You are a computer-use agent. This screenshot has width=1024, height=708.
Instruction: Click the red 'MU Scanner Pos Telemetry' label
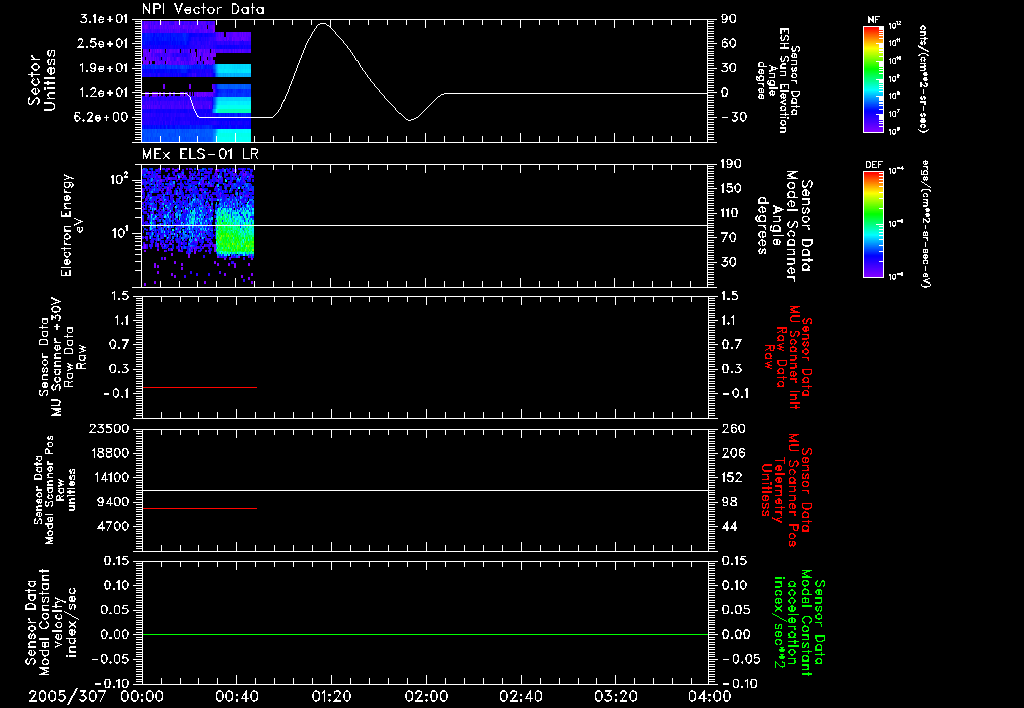(786, 490)
